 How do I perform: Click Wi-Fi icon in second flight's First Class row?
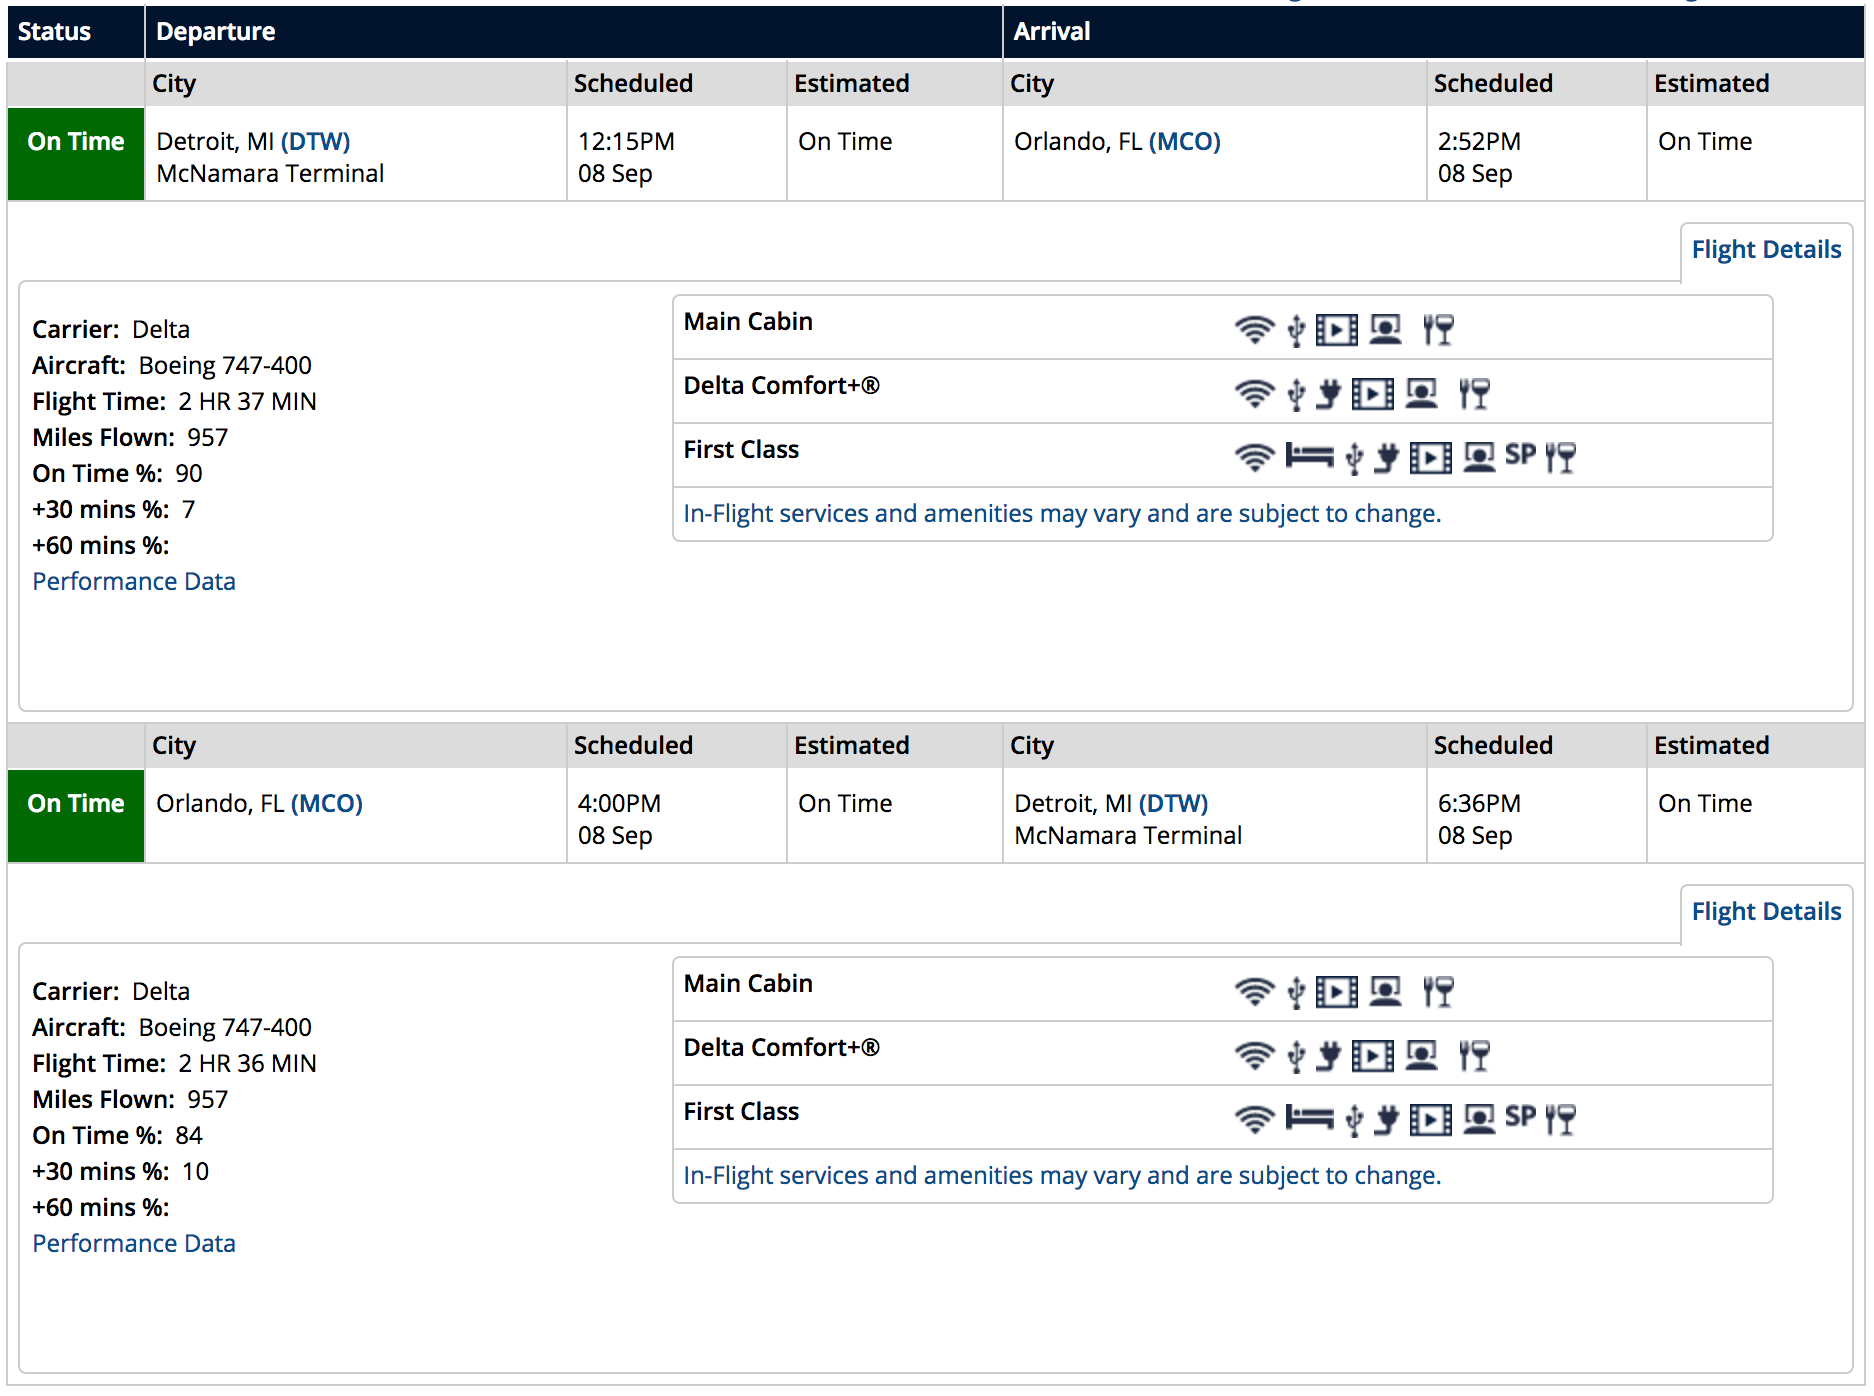pyautogui.click(x=1254, y=1119)
